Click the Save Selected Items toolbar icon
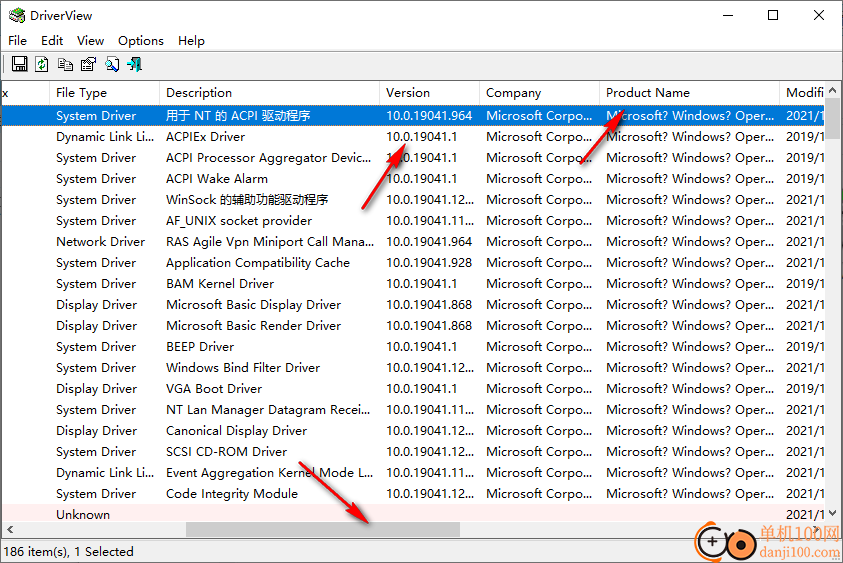843x563 pixels. (19, 65)
